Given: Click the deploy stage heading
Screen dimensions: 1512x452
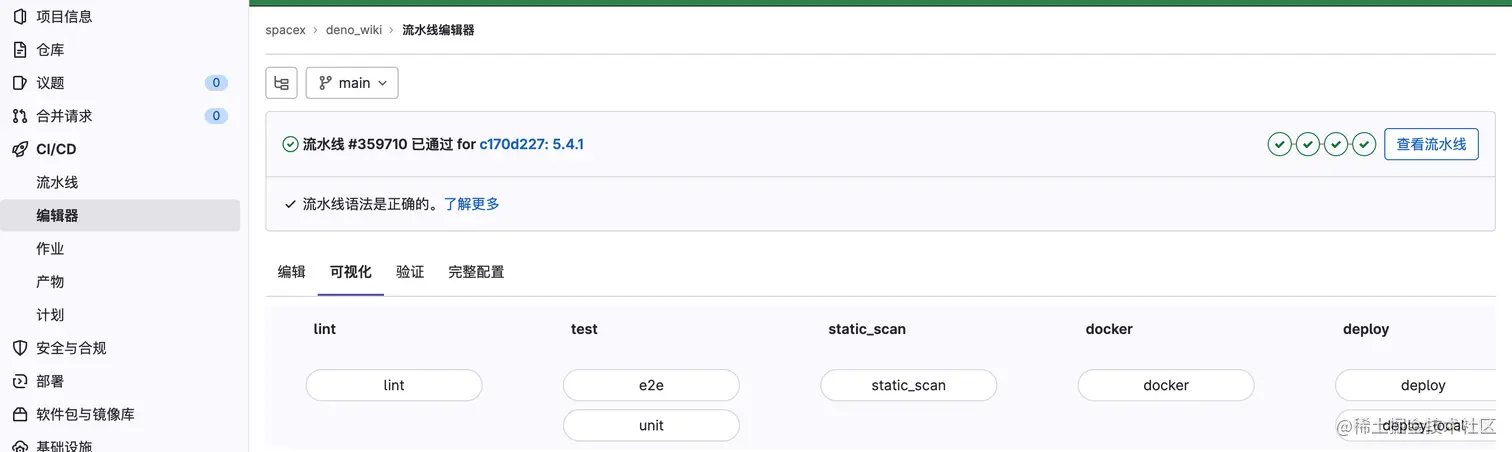Looking at the screenshot, I should point(1366,329).
